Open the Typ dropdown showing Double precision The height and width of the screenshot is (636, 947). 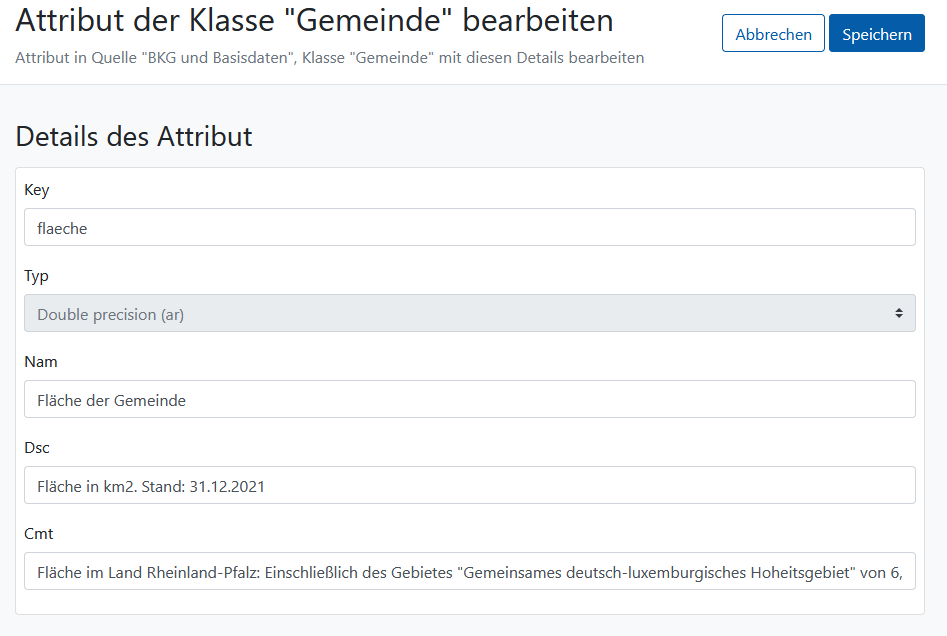[470, 313]
